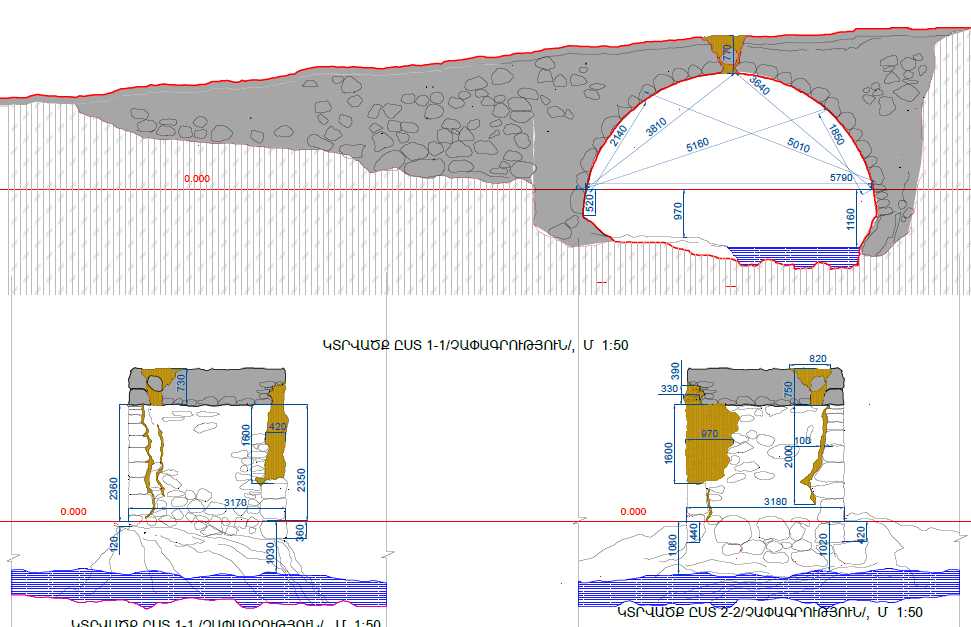This screenshot has width=971, height=627.
Task: Select the 2-2 section title at bottom right
Action: click(770, 612)
